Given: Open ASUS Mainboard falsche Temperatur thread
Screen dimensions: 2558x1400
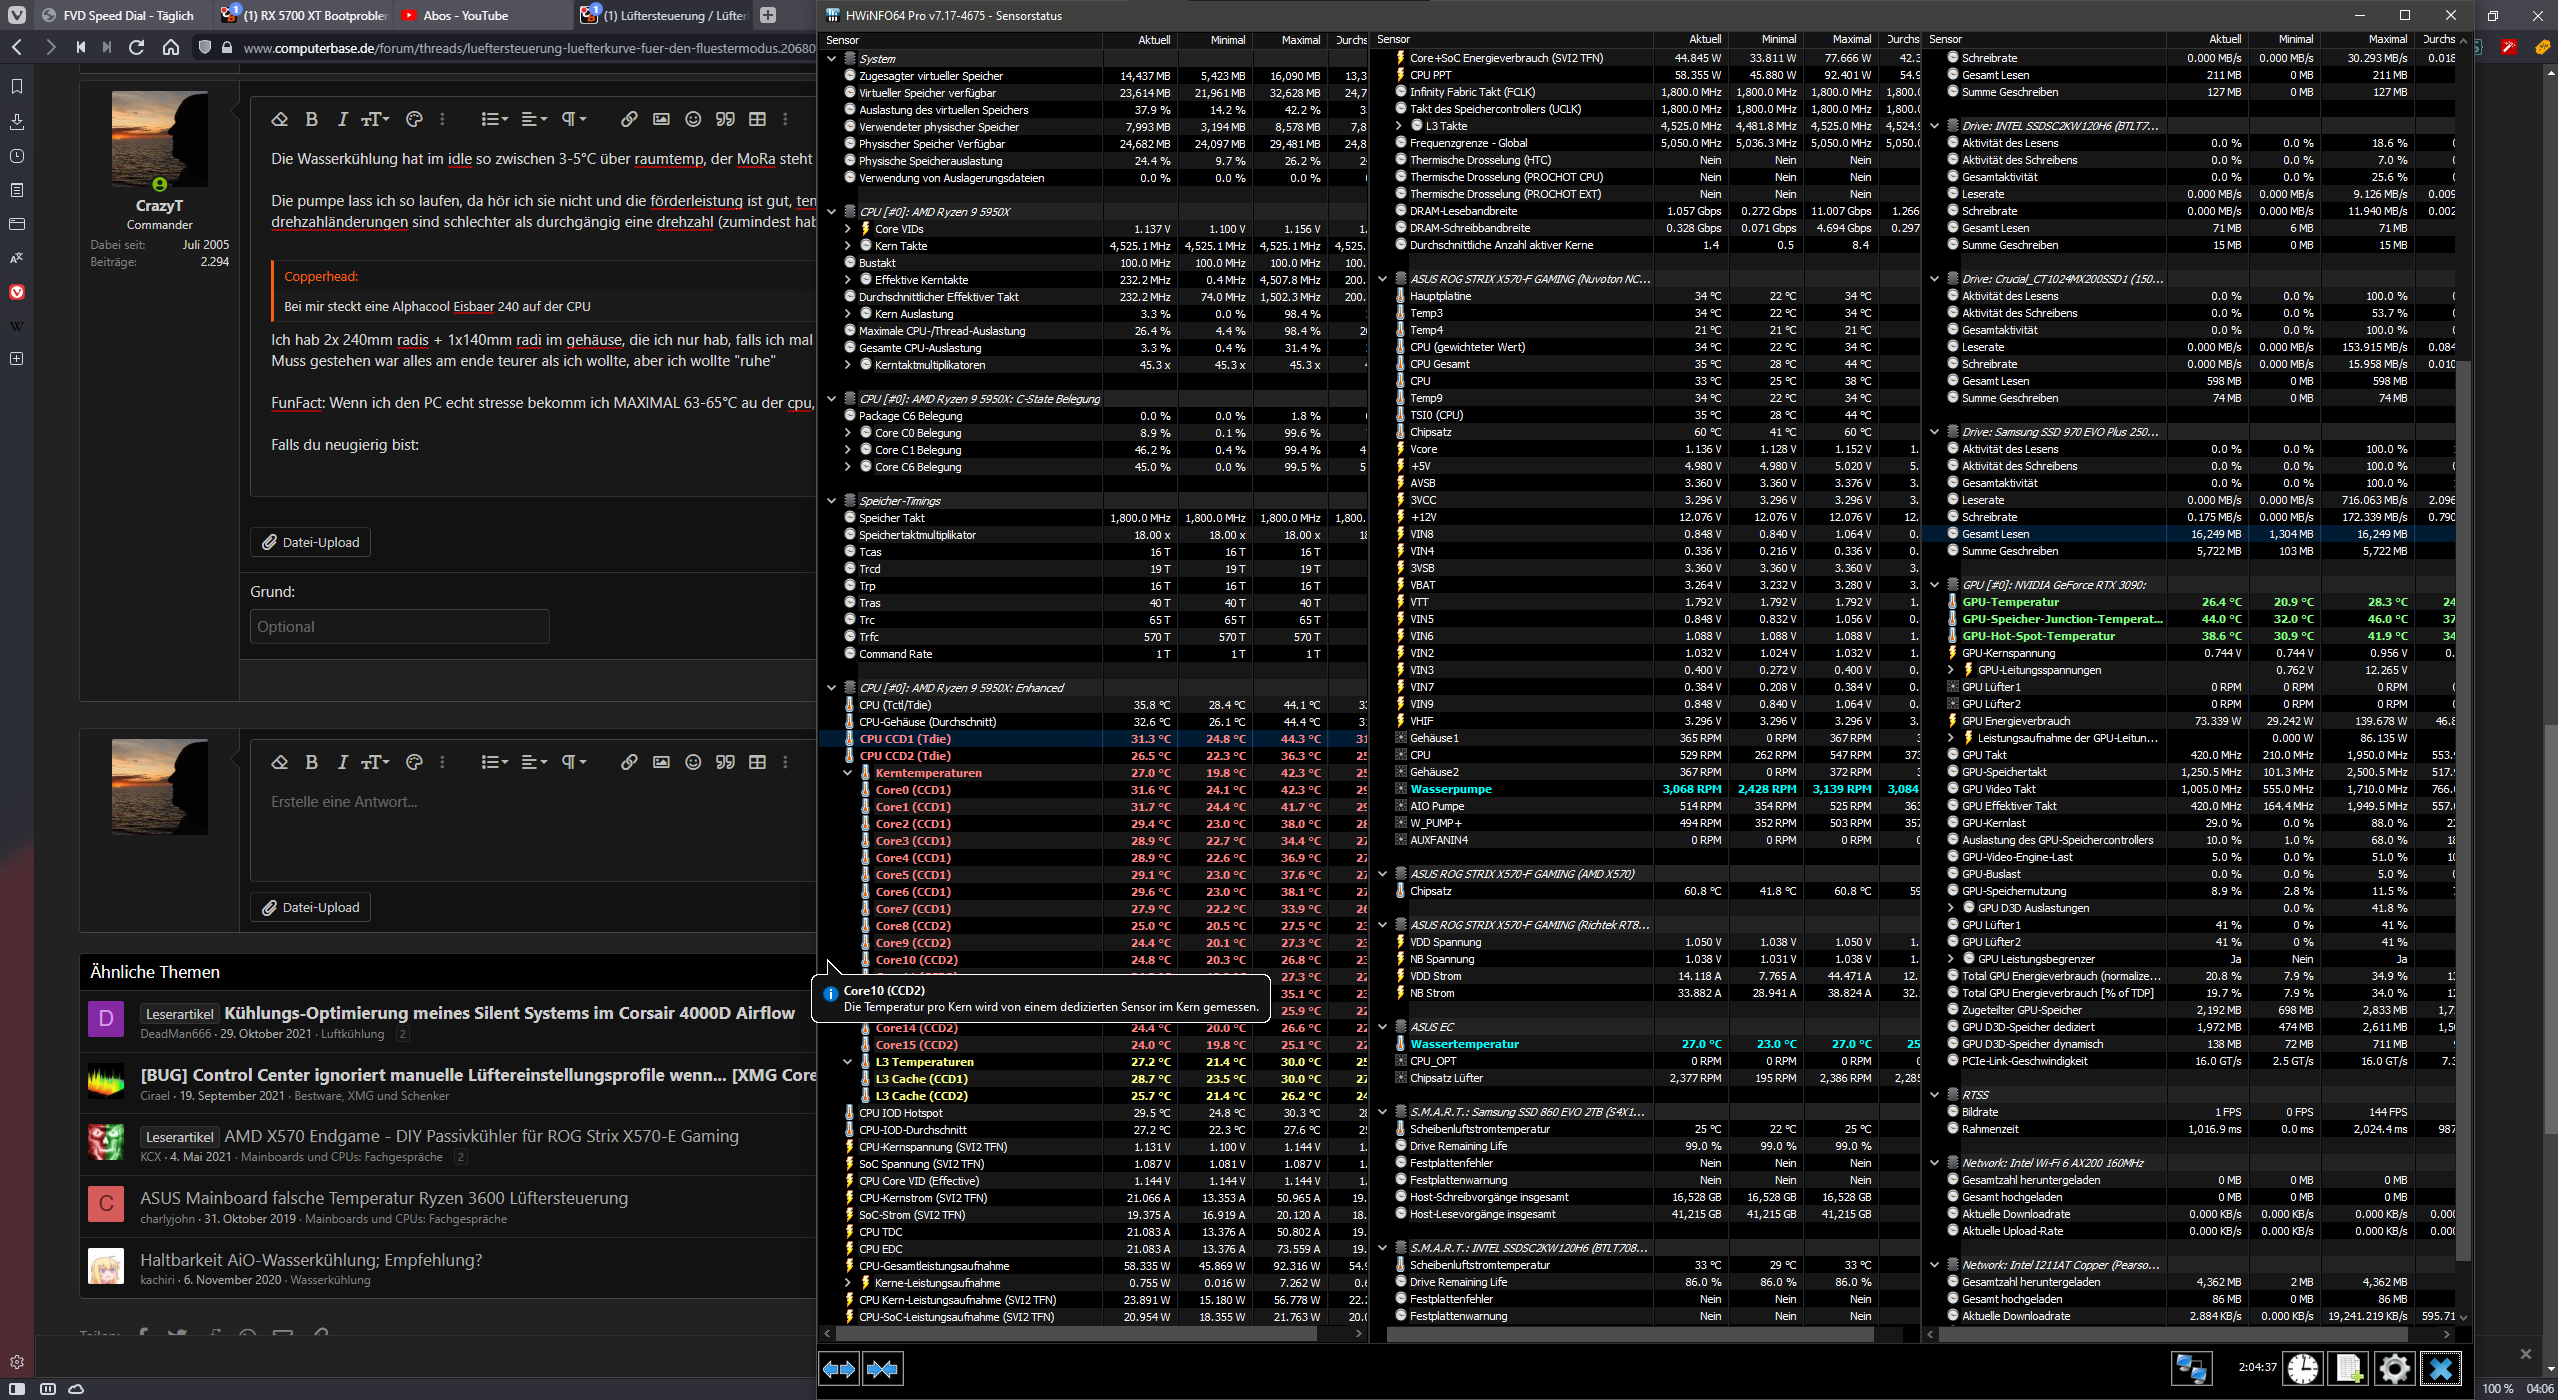Looking at the screenshot, I should (384, 1198).
